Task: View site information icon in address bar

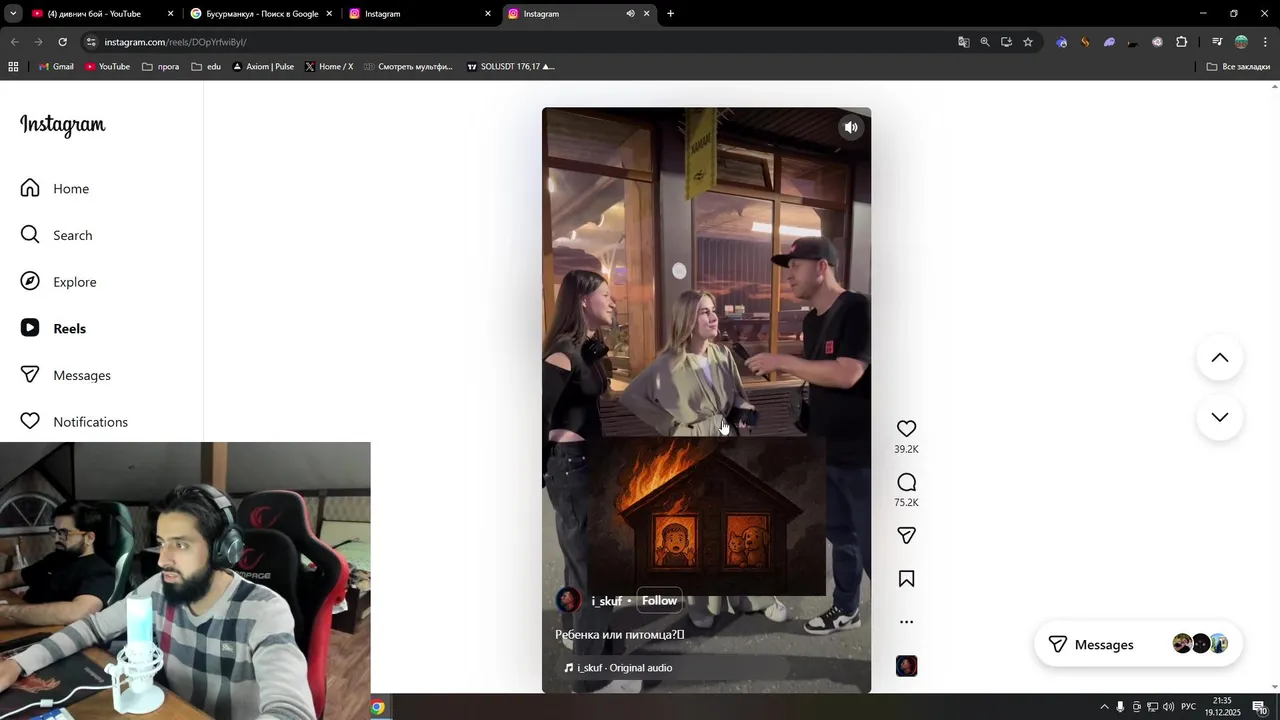Action: (x=91, y=42)
